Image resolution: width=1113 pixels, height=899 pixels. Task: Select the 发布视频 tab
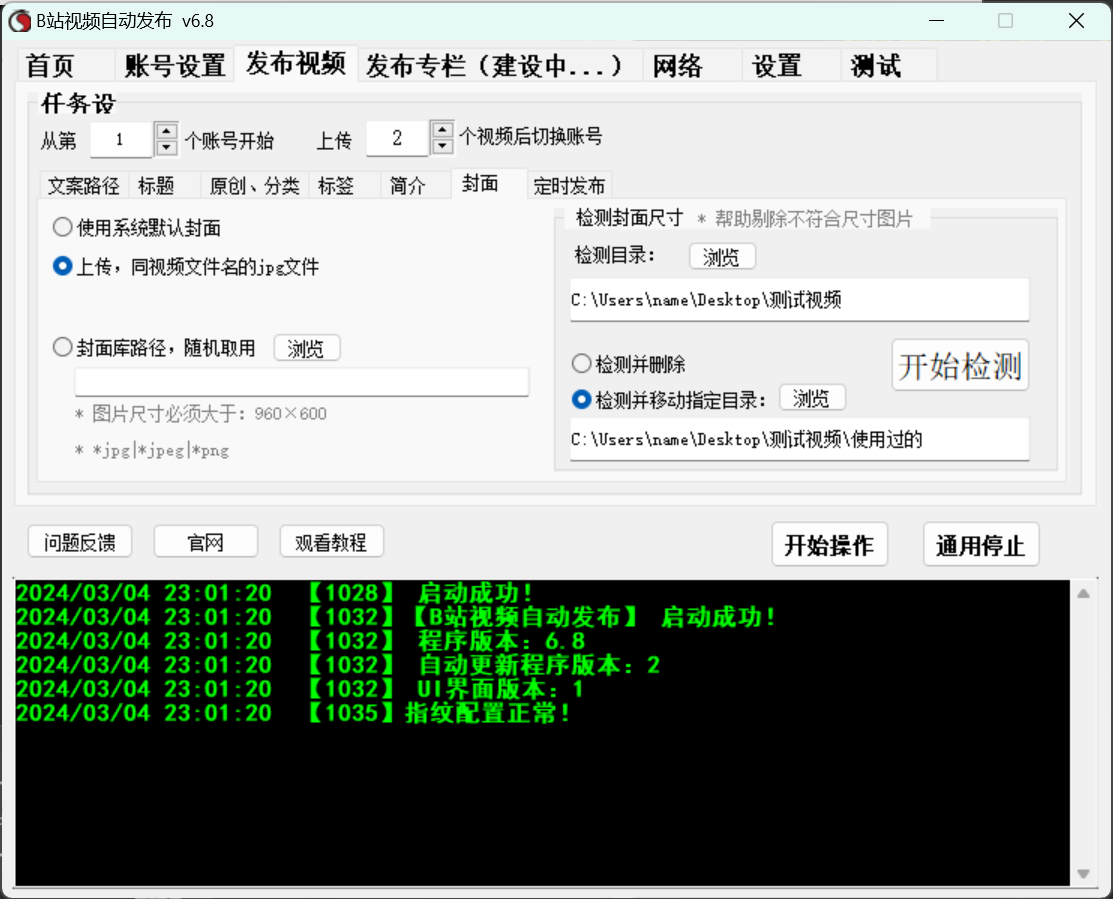point(296,64)
